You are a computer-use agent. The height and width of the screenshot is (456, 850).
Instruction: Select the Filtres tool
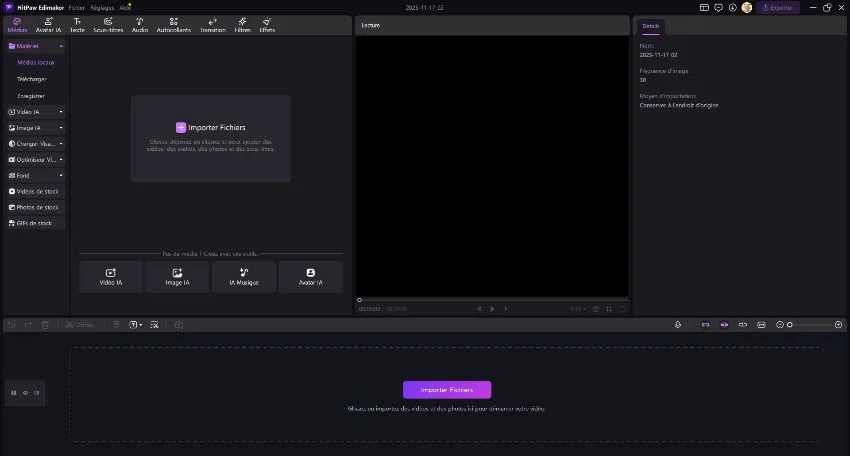(x=242, y=25)
